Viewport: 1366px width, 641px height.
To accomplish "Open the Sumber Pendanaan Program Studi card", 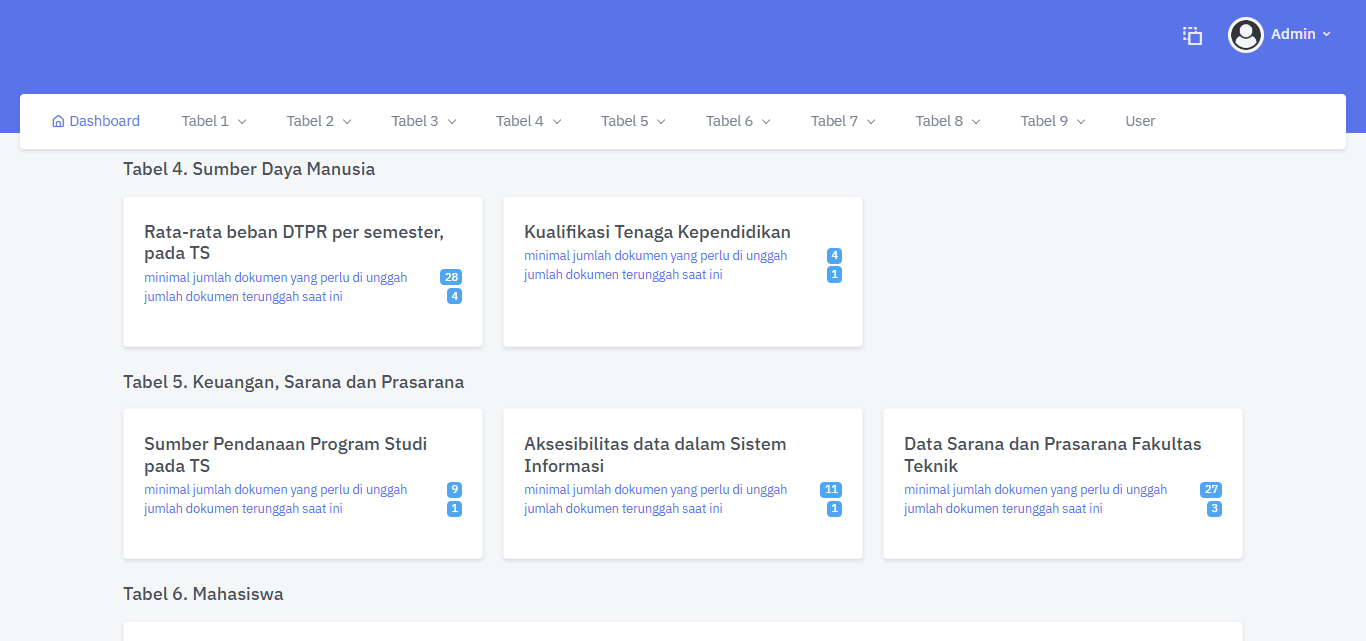I will tap(303, 484).
